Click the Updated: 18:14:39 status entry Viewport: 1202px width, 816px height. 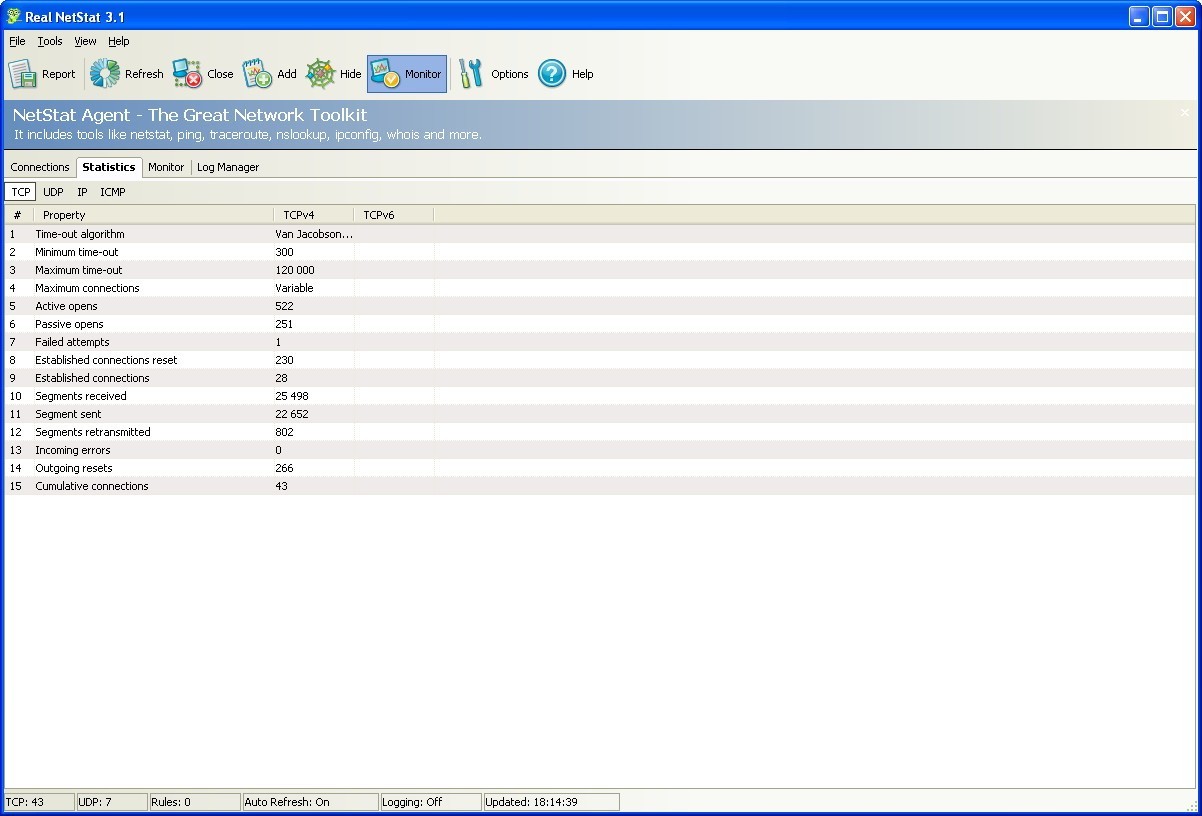552,802
